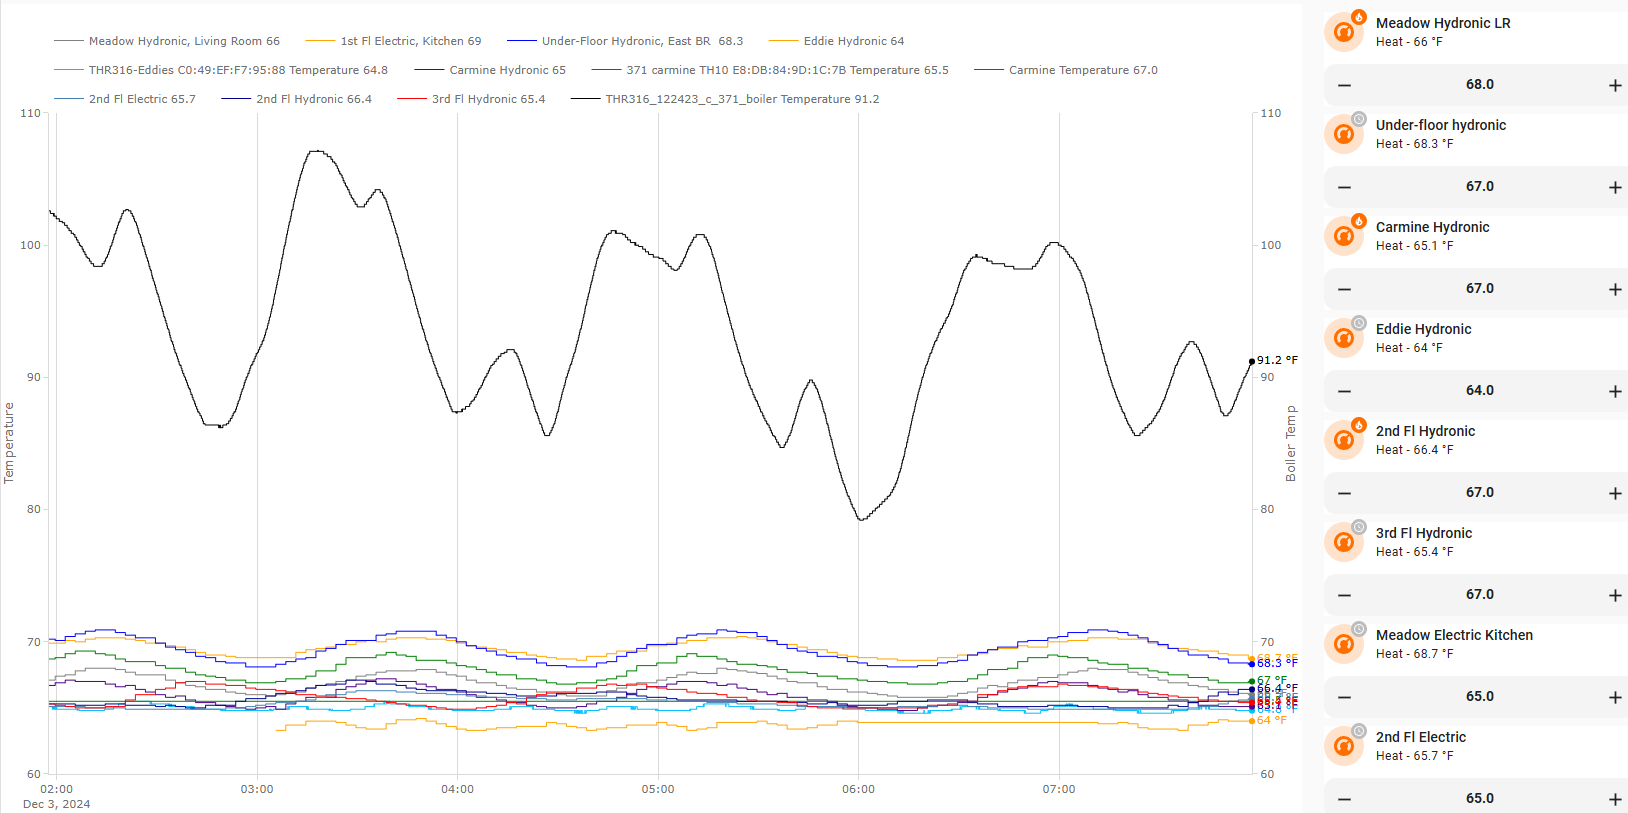Open the Meadow Hydronic LR thermostat icon

[1344, 32]
